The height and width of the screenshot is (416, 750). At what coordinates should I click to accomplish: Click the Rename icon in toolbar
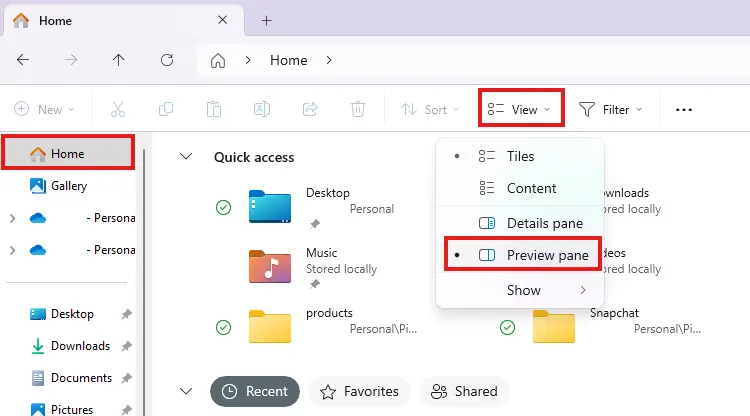coord(262,109)
